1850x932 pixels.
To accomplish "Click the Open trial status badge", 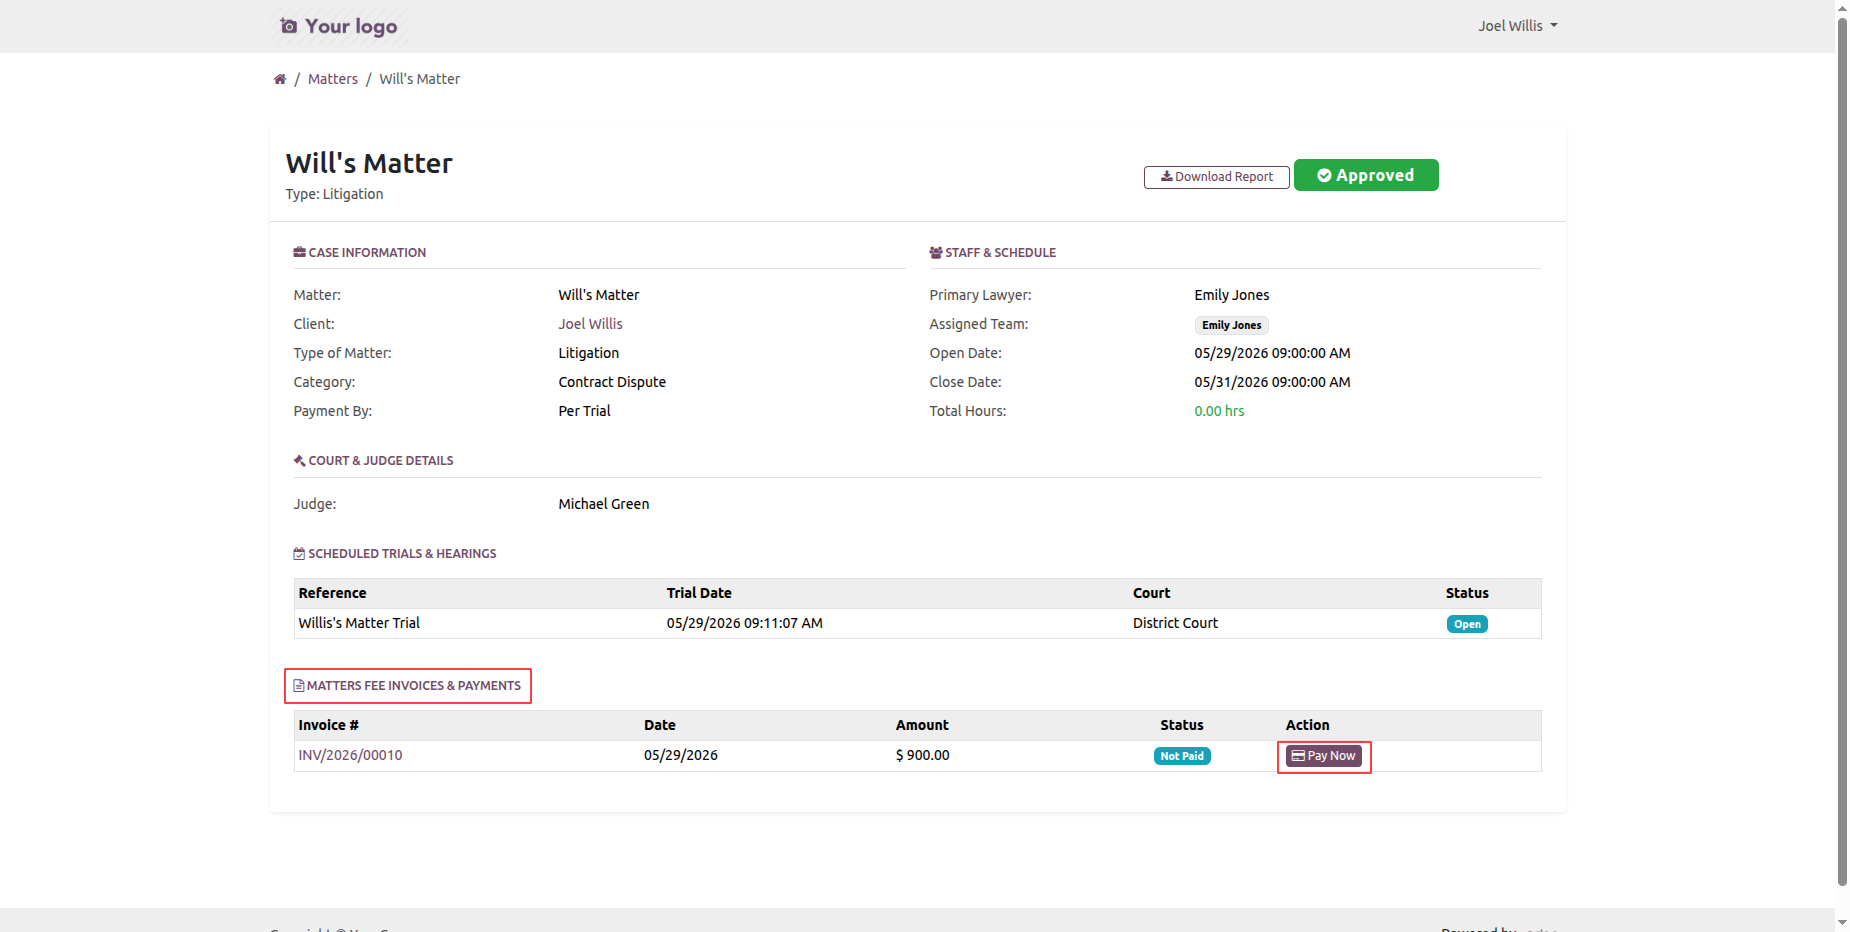I will 1467,624.
